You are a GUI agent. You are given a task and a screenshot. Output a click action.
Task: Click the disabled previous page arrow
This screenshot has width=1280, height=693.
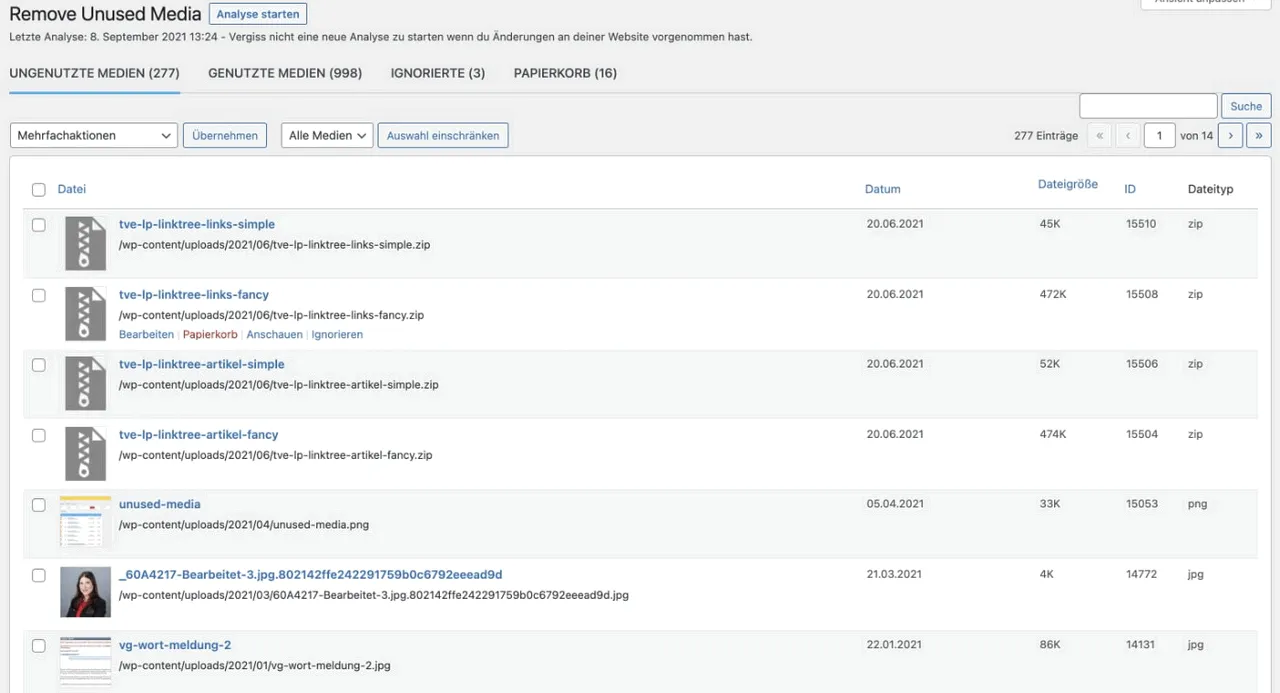point(1128,135)
